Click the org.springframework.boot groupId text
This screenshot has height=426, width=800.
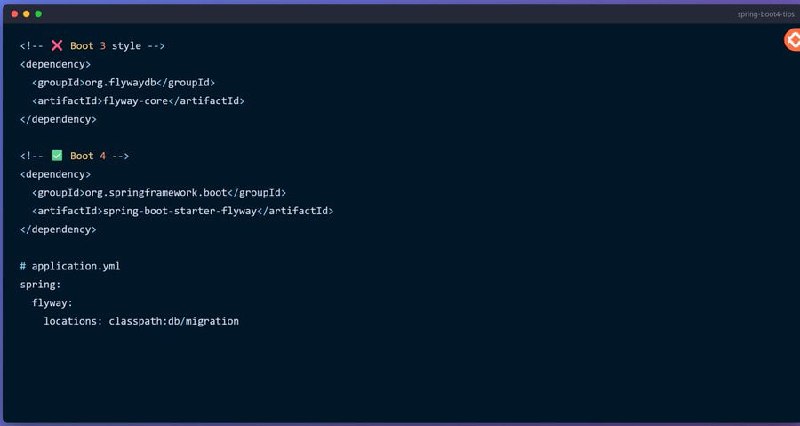tap(156, 193)
